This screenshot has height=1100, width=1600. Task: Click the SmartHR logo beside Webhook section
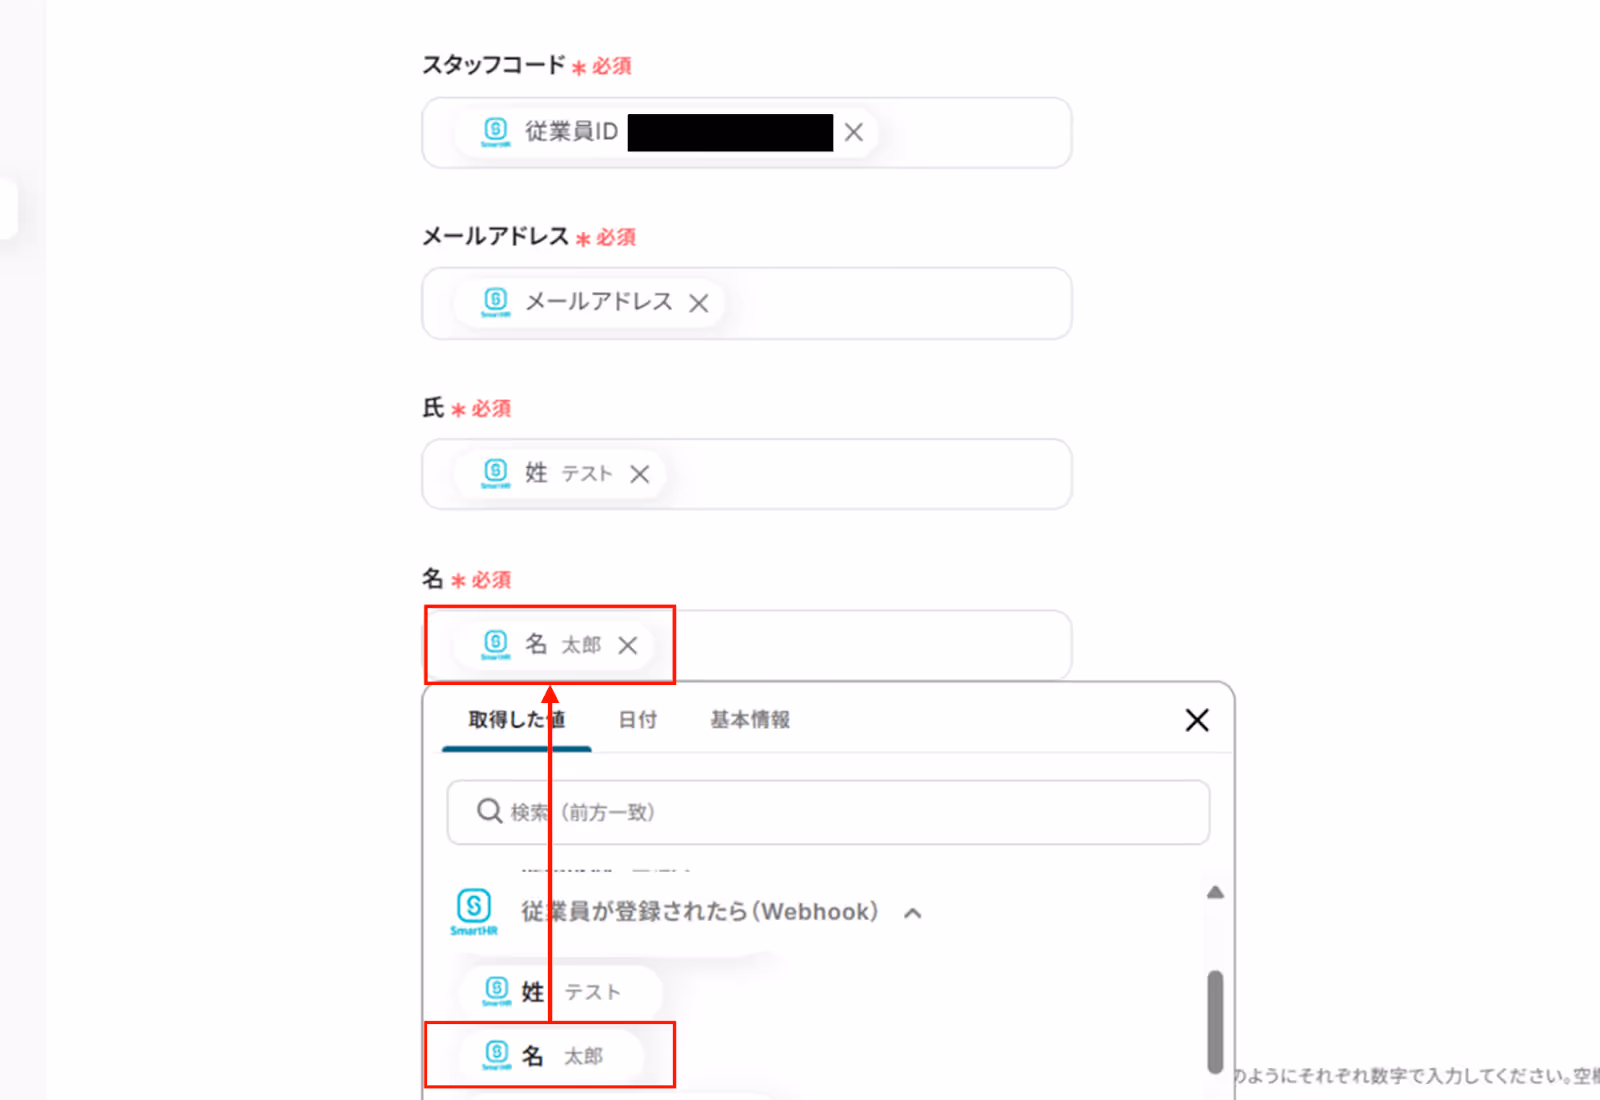pyautogui.click(x=474, y=911)
